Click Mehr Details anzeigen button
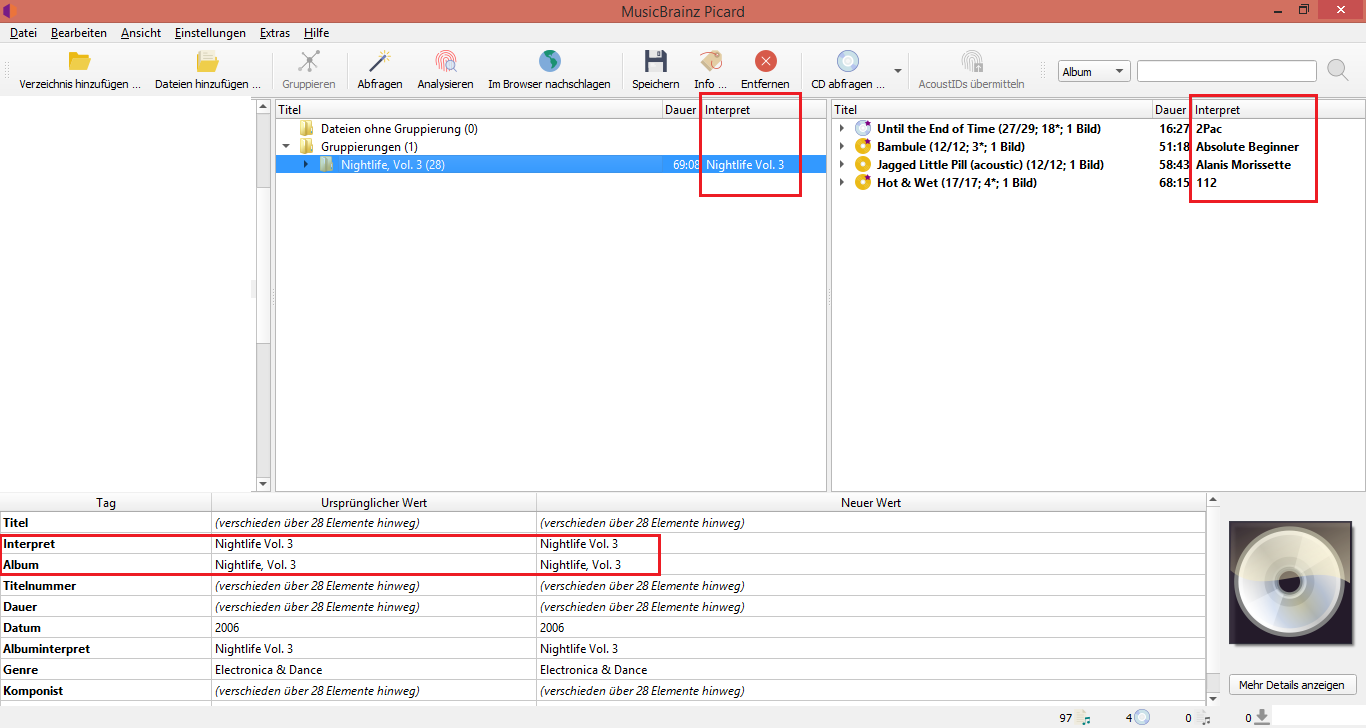Image resolution: width=1366 pixels, height=728 pixels. (1293, 685)
